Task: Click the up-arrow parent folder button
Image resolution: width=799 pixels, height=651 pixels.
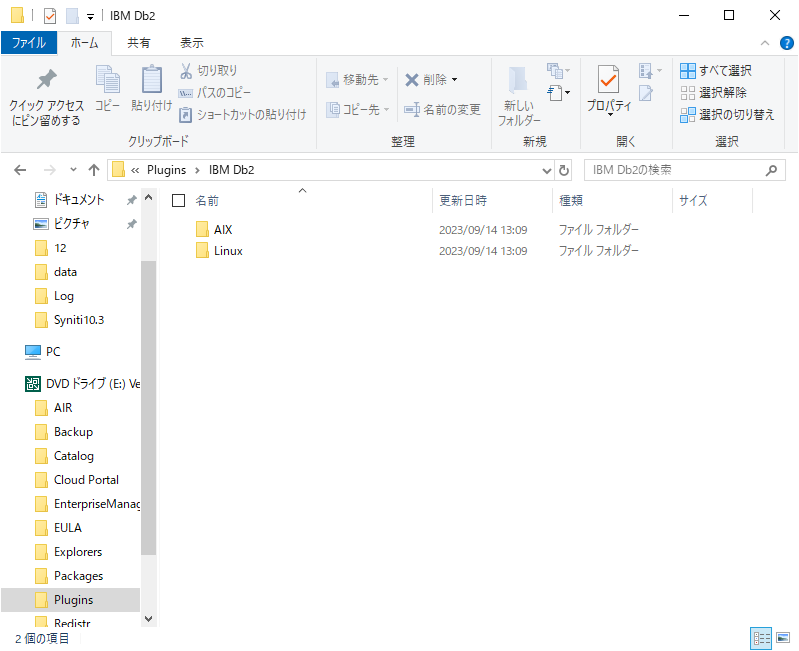Action: (x=93, y=170)
